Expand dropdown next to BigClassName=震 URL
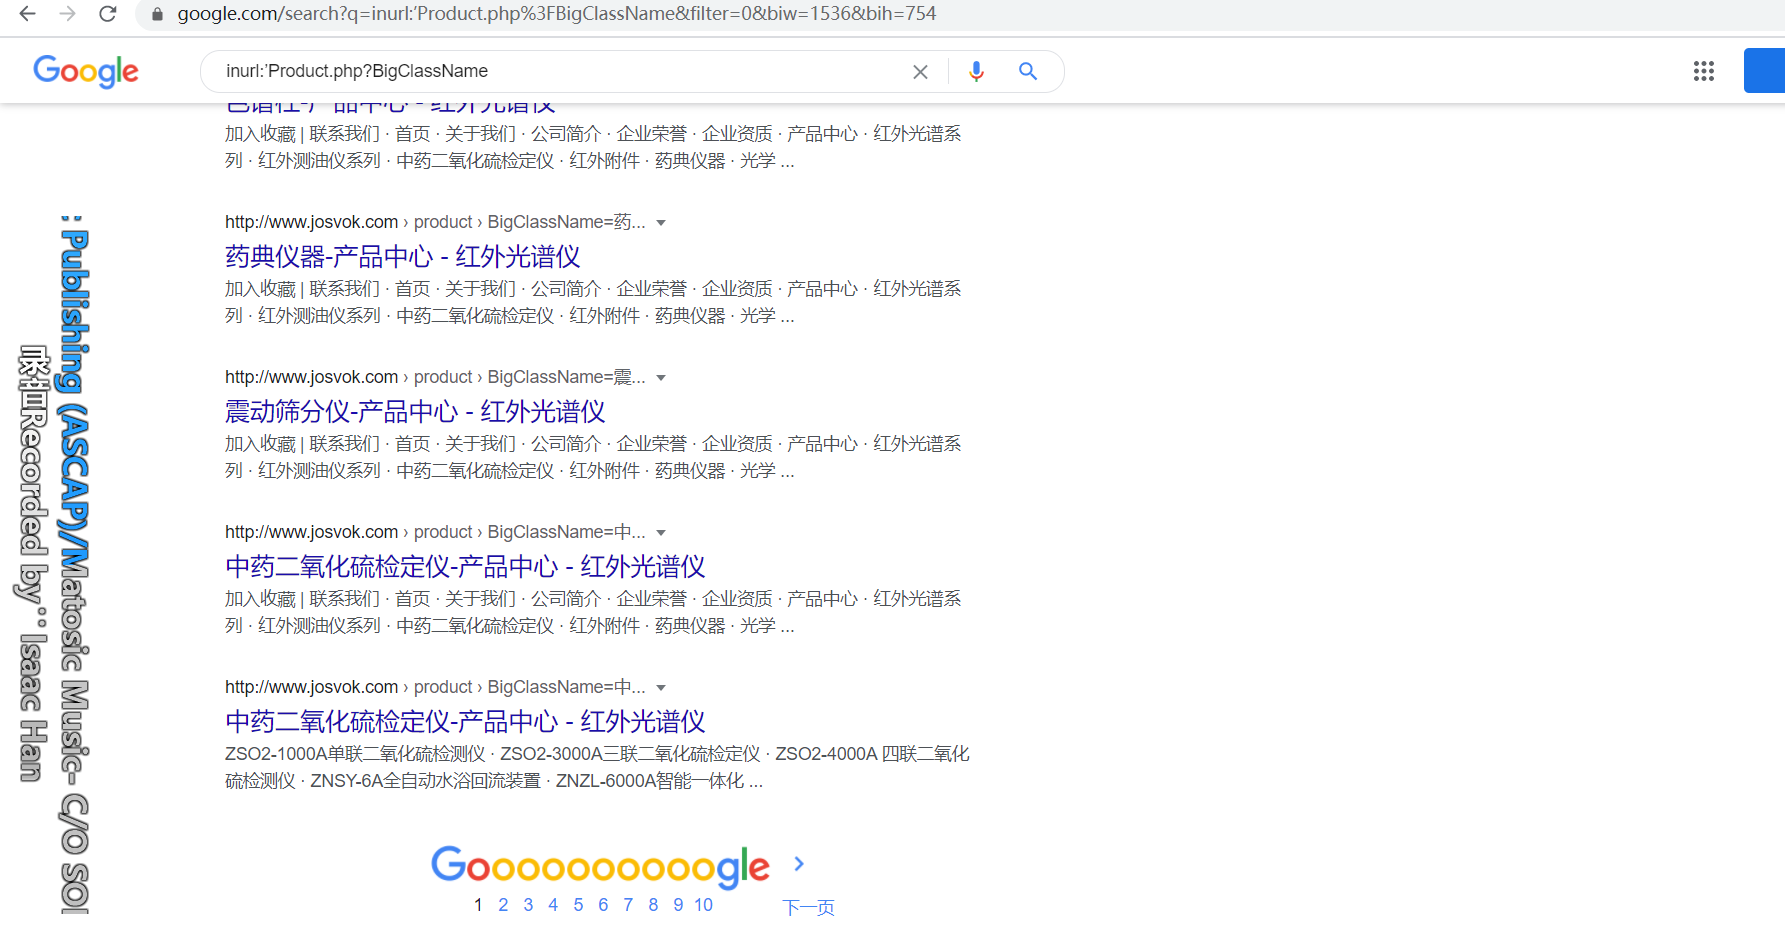This screenshot has height=933, width=1785. point(661,378)
